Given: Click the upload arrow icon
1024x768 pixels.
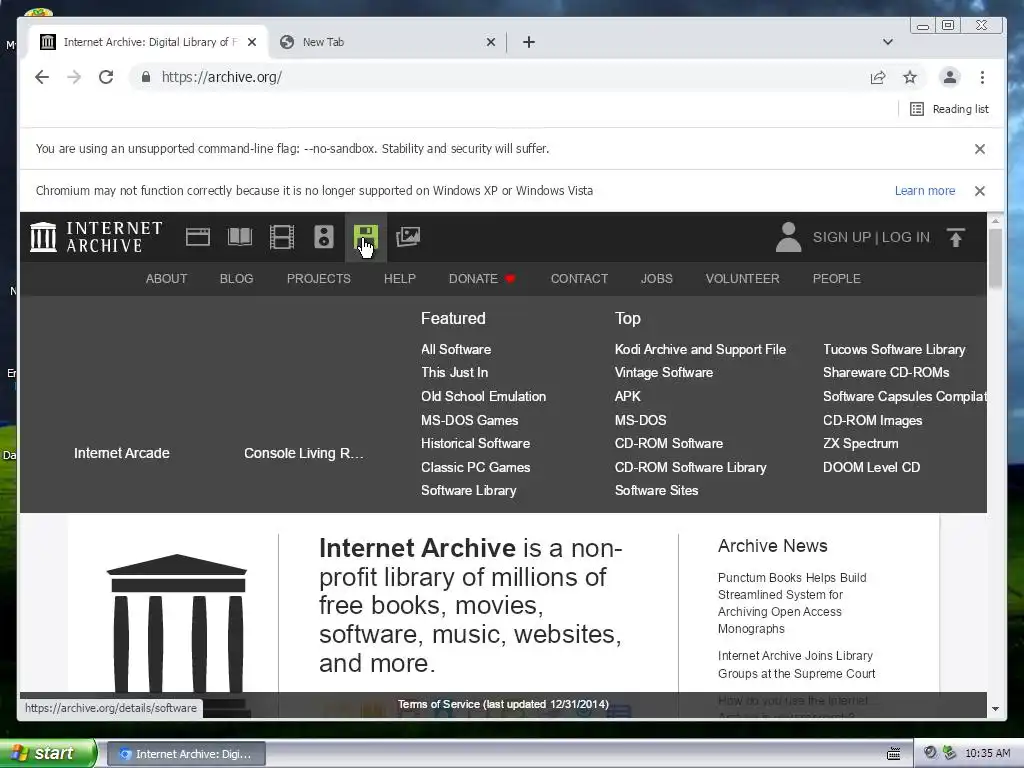Looking at the screenshot, I should pyautogui.click(x=955, y=238).
